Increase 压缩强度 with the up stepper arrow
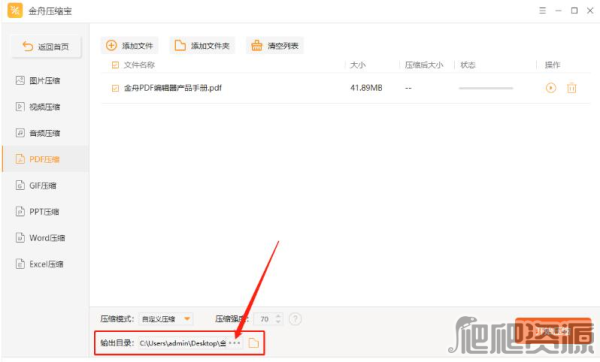Viewport: 600px width, 362px height. pyautogui.click(x=279, y=316)
